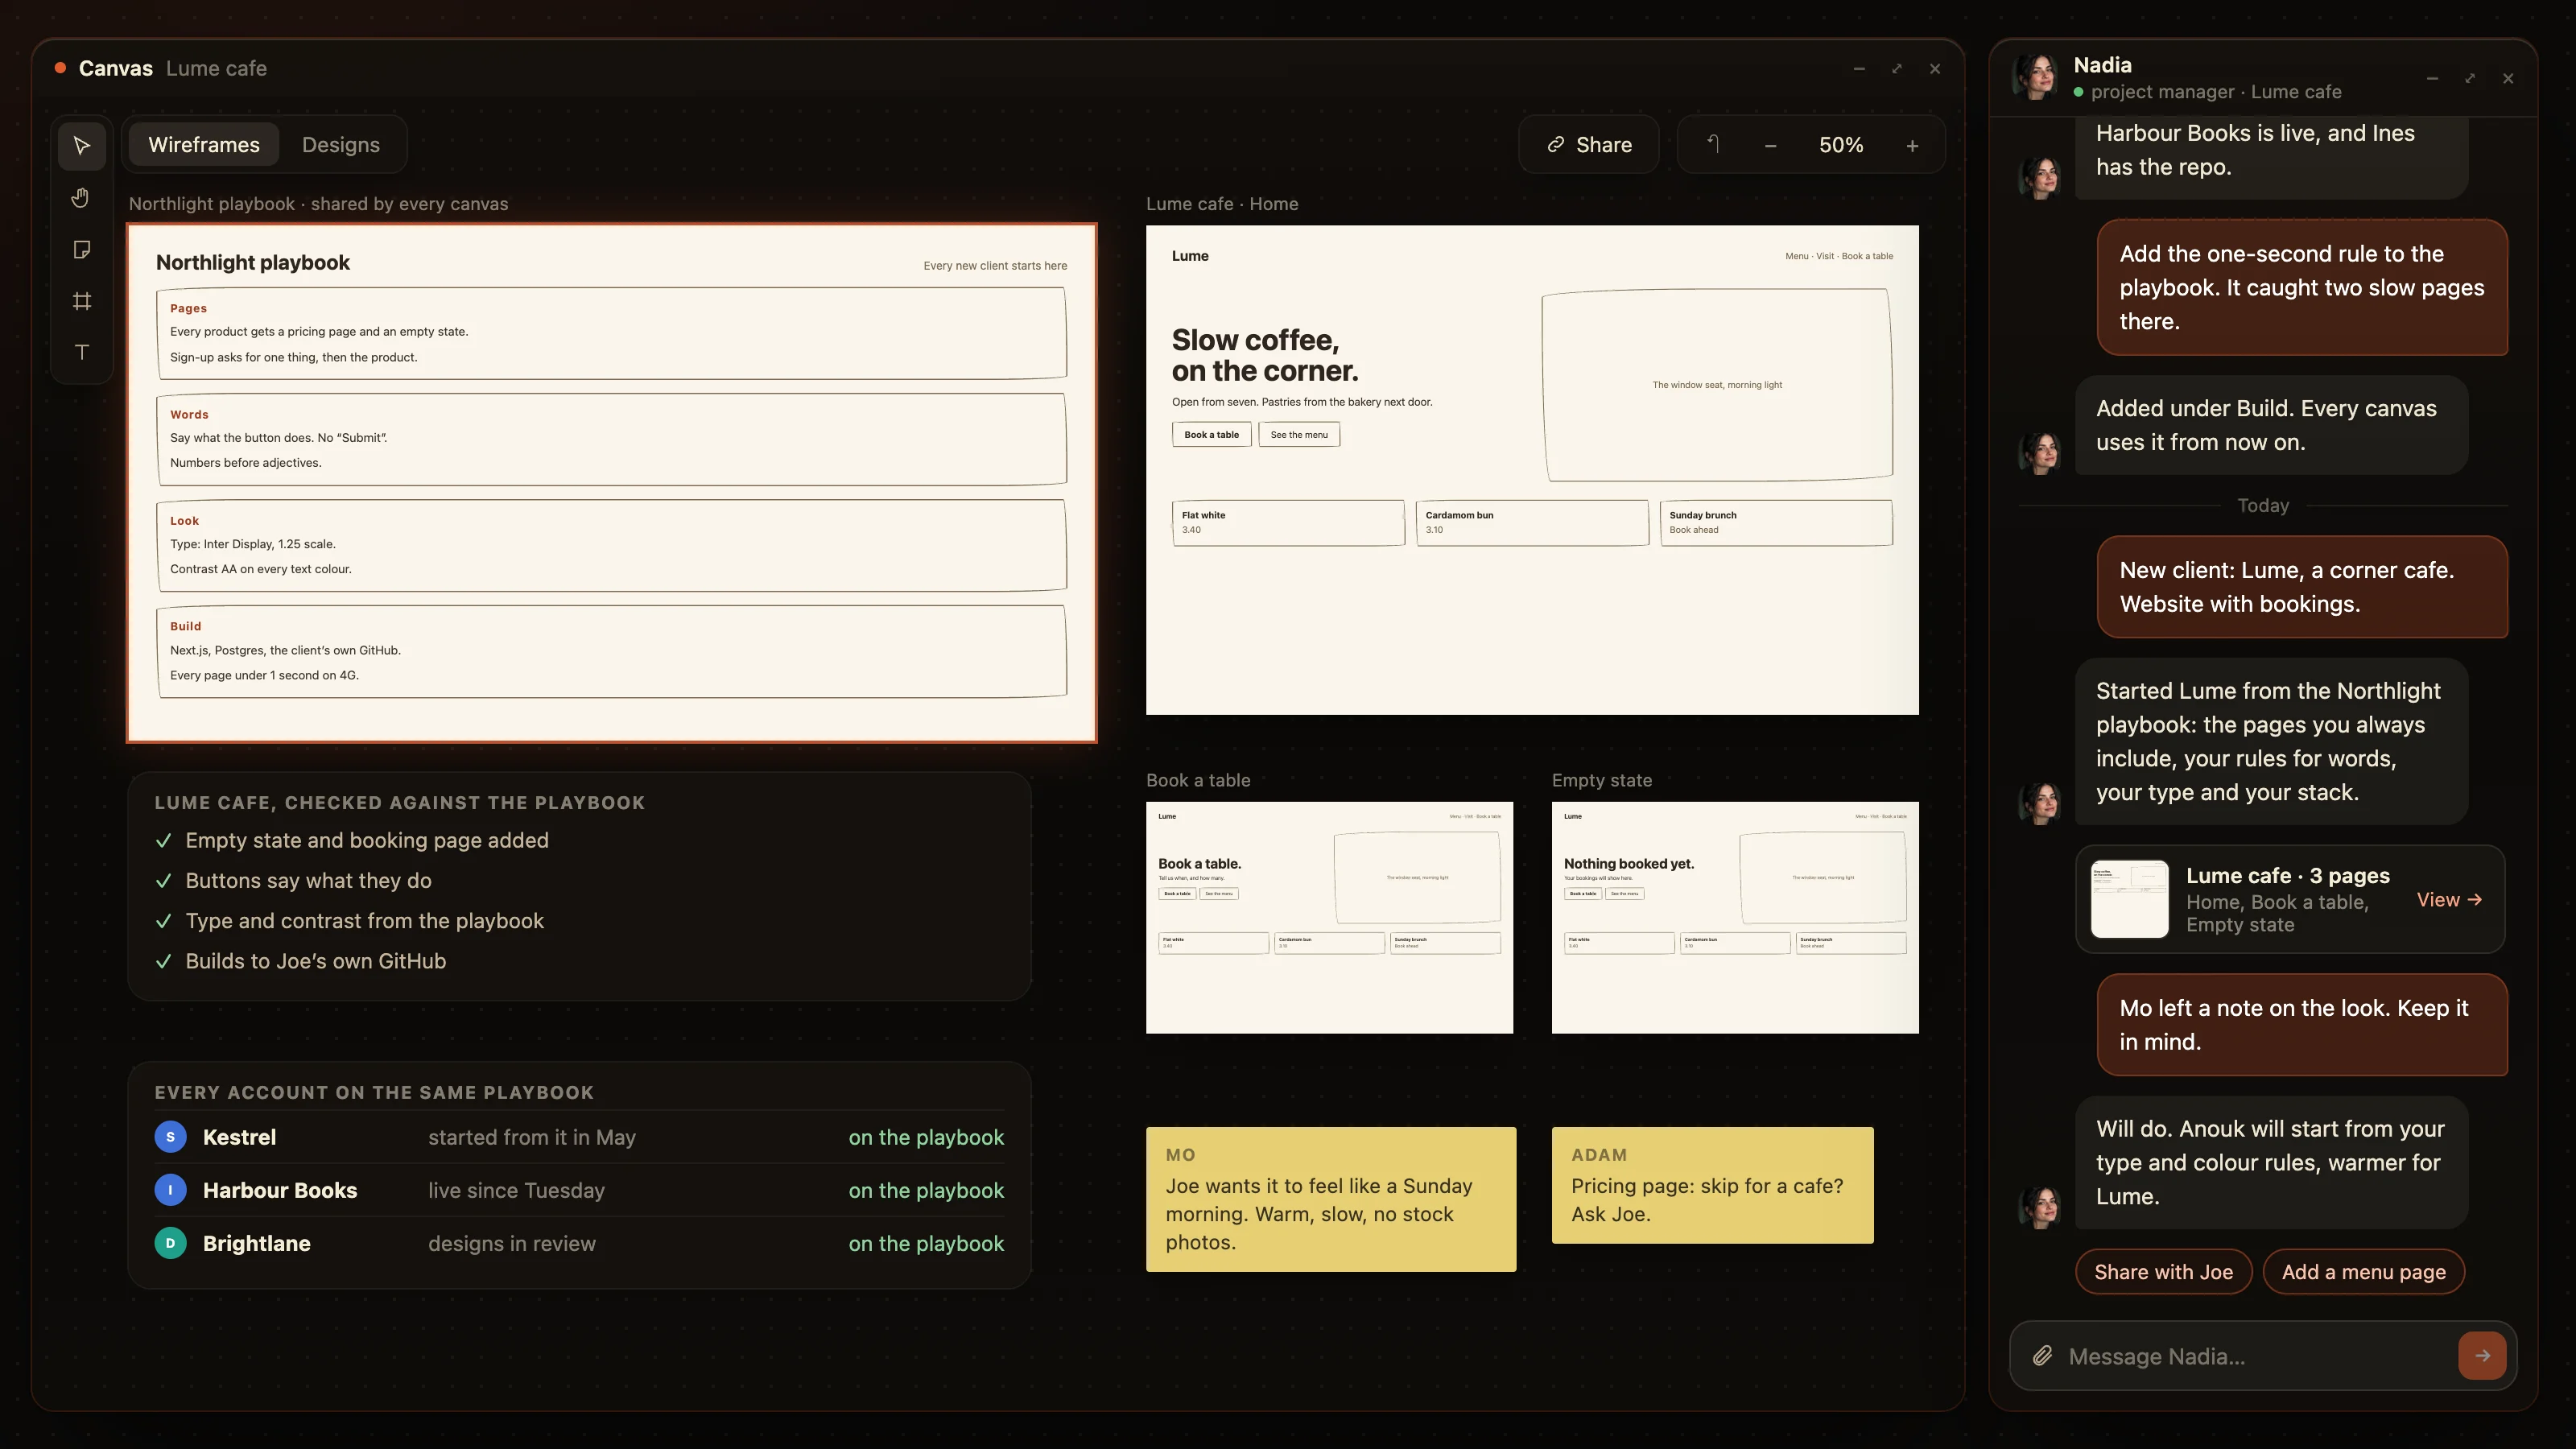This screenshot has height=1449, width=2576.
Task: Expand the Canvas window
Action: click(1897, 68)
